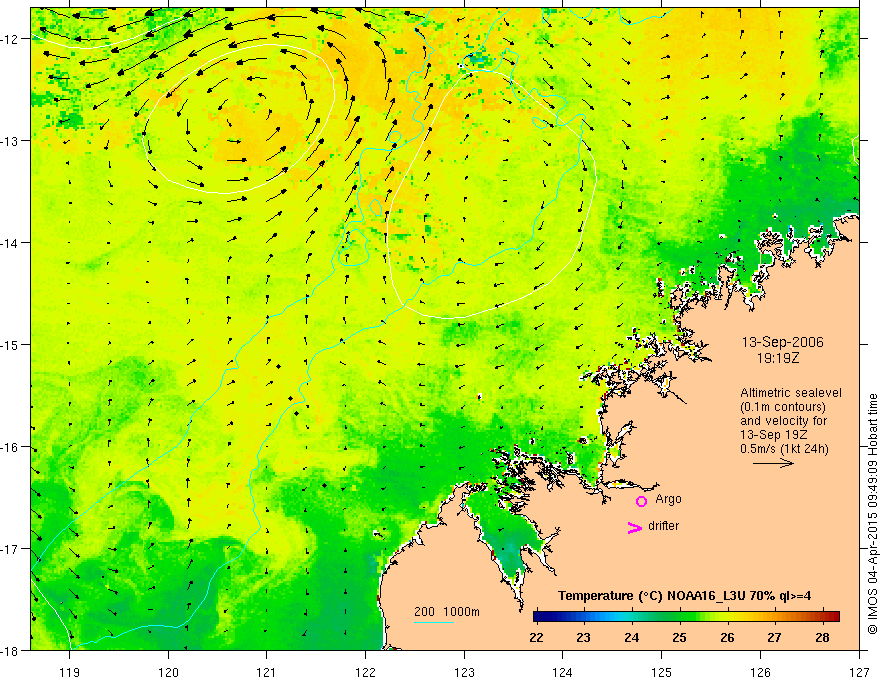Click the latitude axis label '-15'
Screen dimensions: 880x680
[11, 344]
